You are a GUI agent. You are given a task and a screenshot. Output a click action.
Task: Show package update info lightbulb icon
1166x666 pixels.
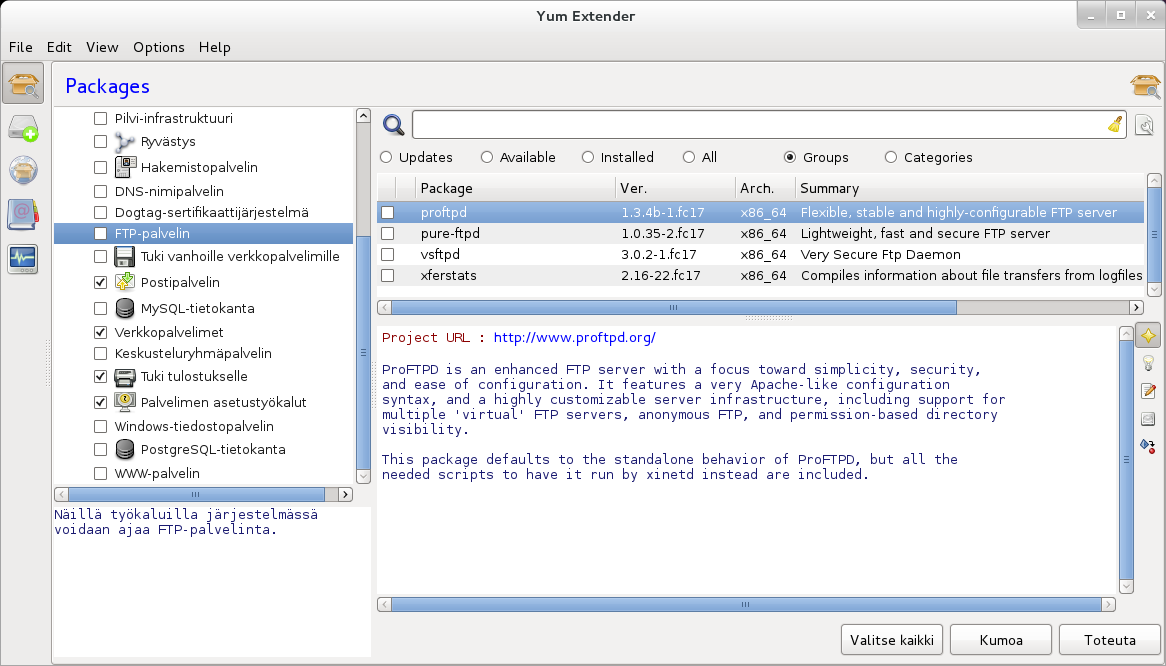click(x=1148, y=363)
